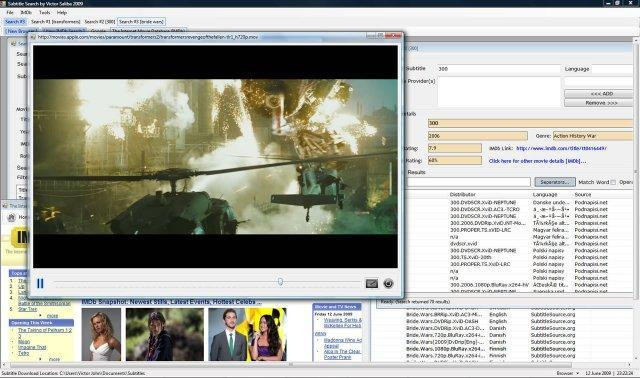Select the Search #3 [bride wars] tab
This screenshot has height=378, width=640.
[x=141, y=22]
